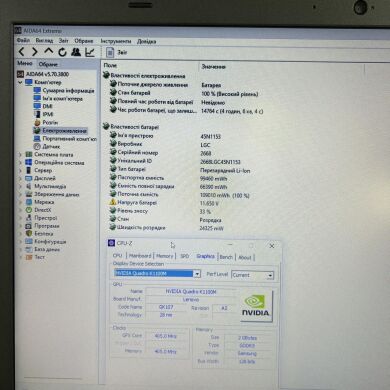Image resolution: width=390 pixels, height=390 pixels.
Task: Open the Perf Level dropdown in CPU-Z
Action: (x=270, y=275)
